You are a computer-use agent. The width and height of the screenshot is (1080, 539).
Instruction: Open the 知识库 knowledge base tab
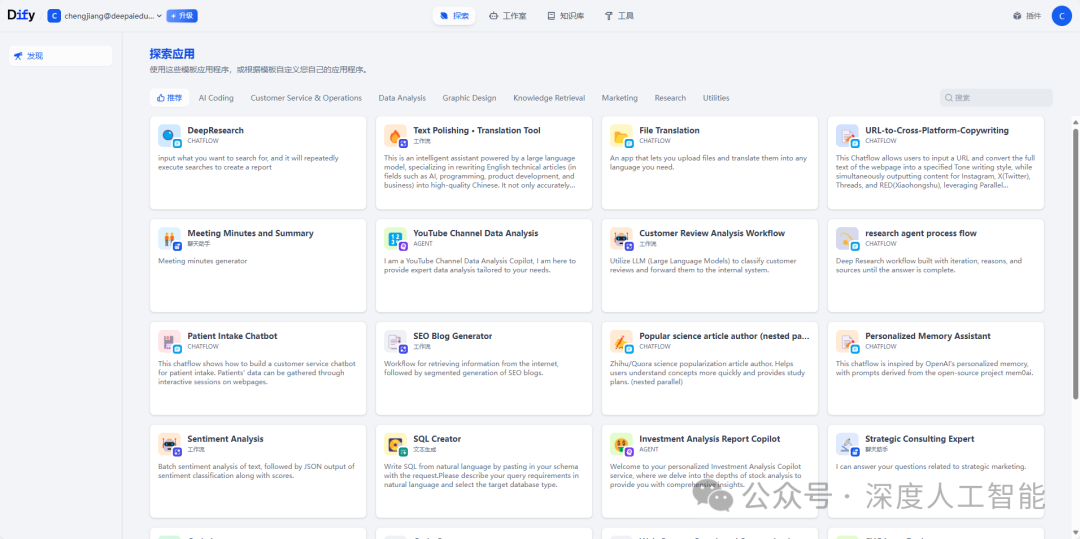tap(565, 16)
